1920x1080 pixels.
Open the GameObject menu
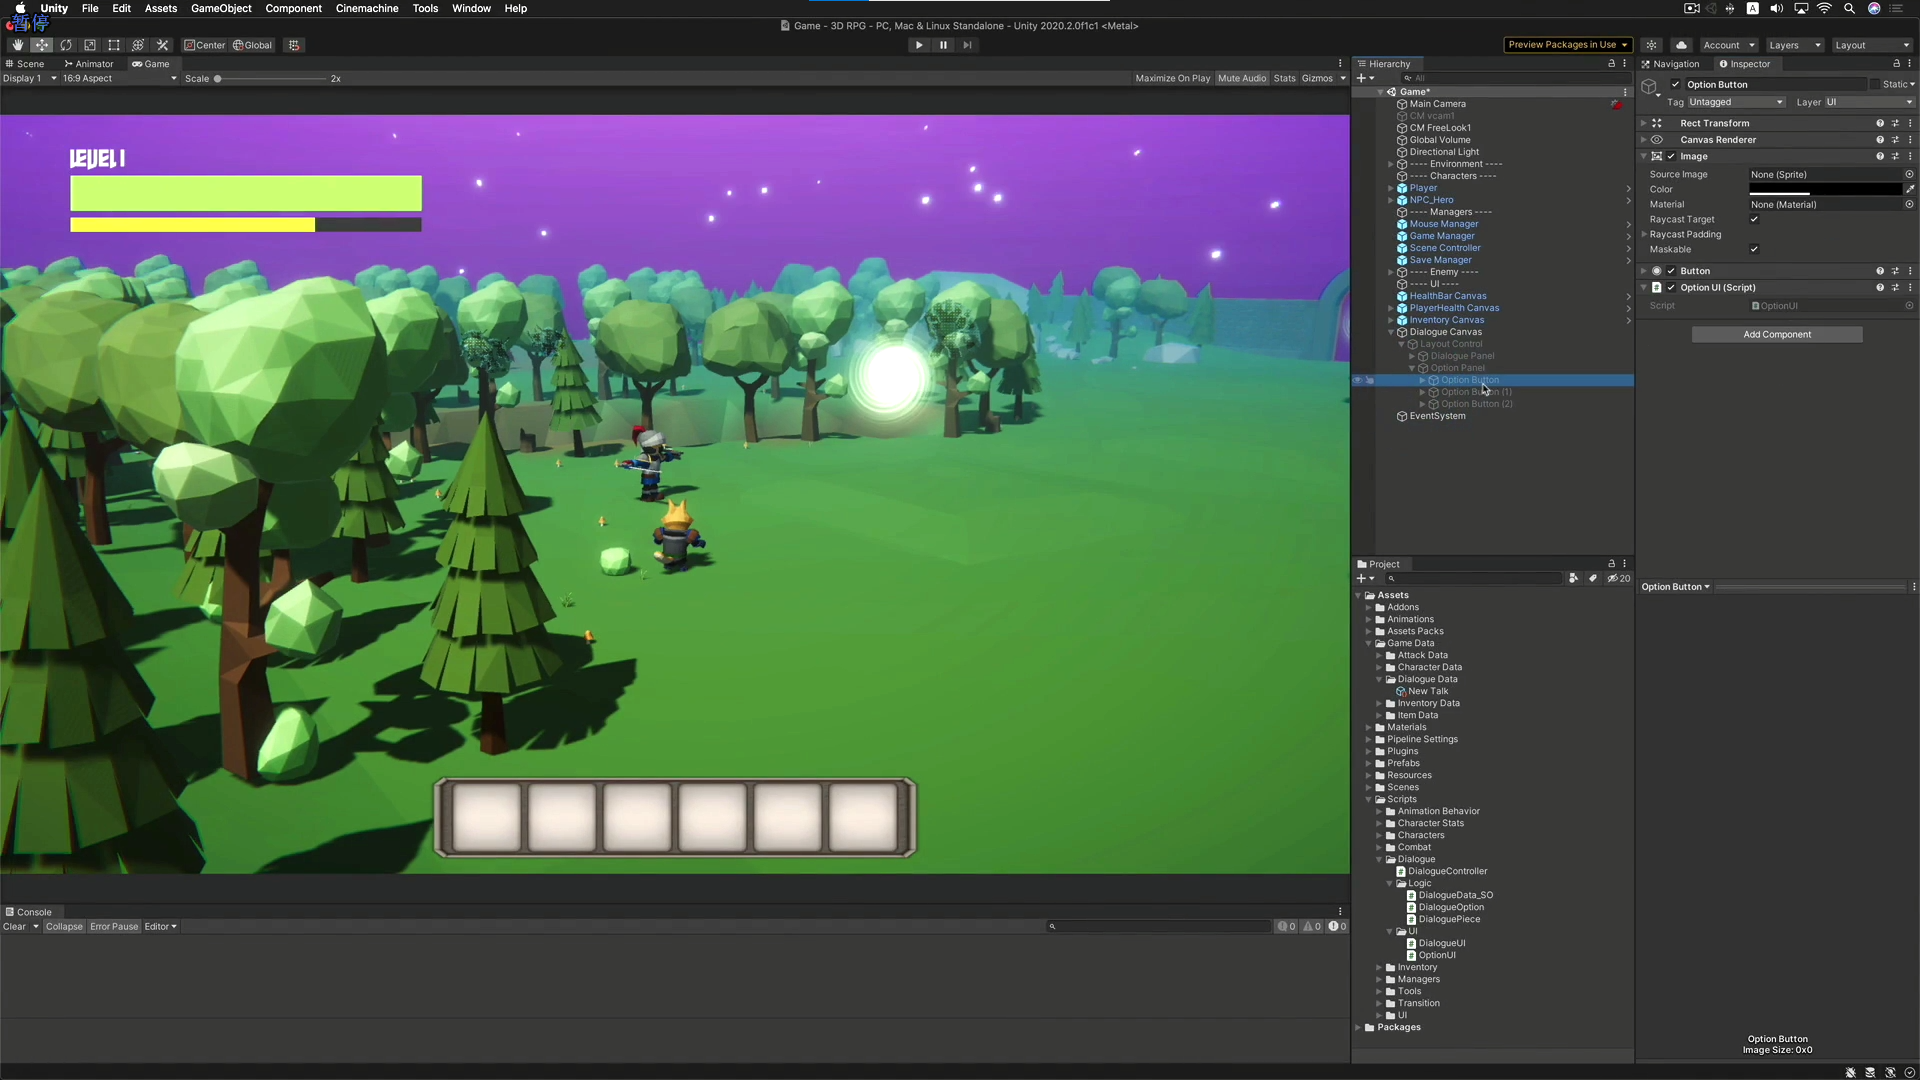(221, 8)
